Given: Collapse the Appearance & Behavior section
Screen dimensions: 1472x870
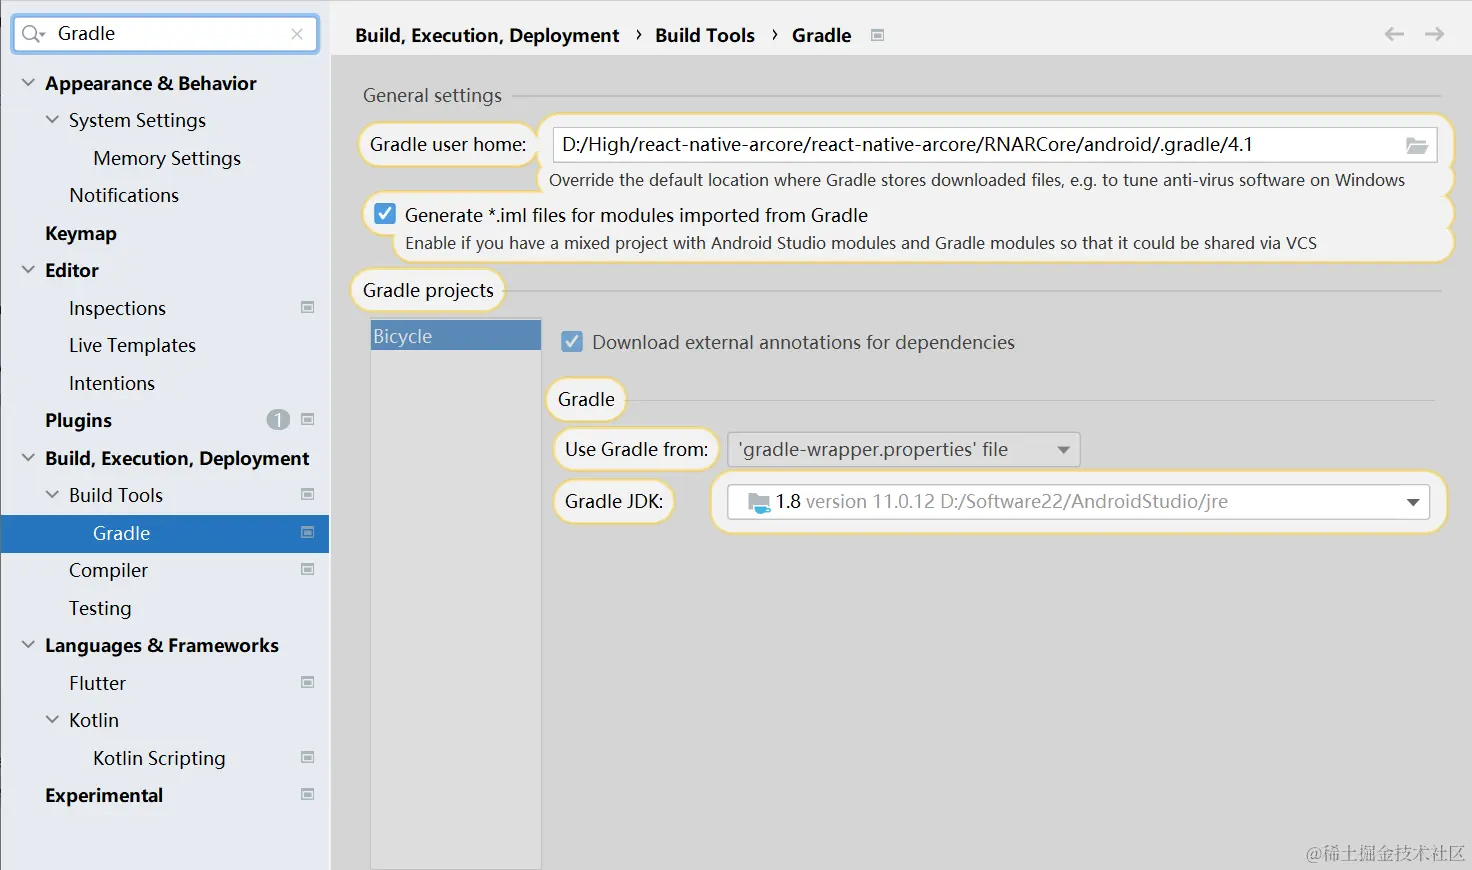Looking at the screenshot, I should [28, 83].
